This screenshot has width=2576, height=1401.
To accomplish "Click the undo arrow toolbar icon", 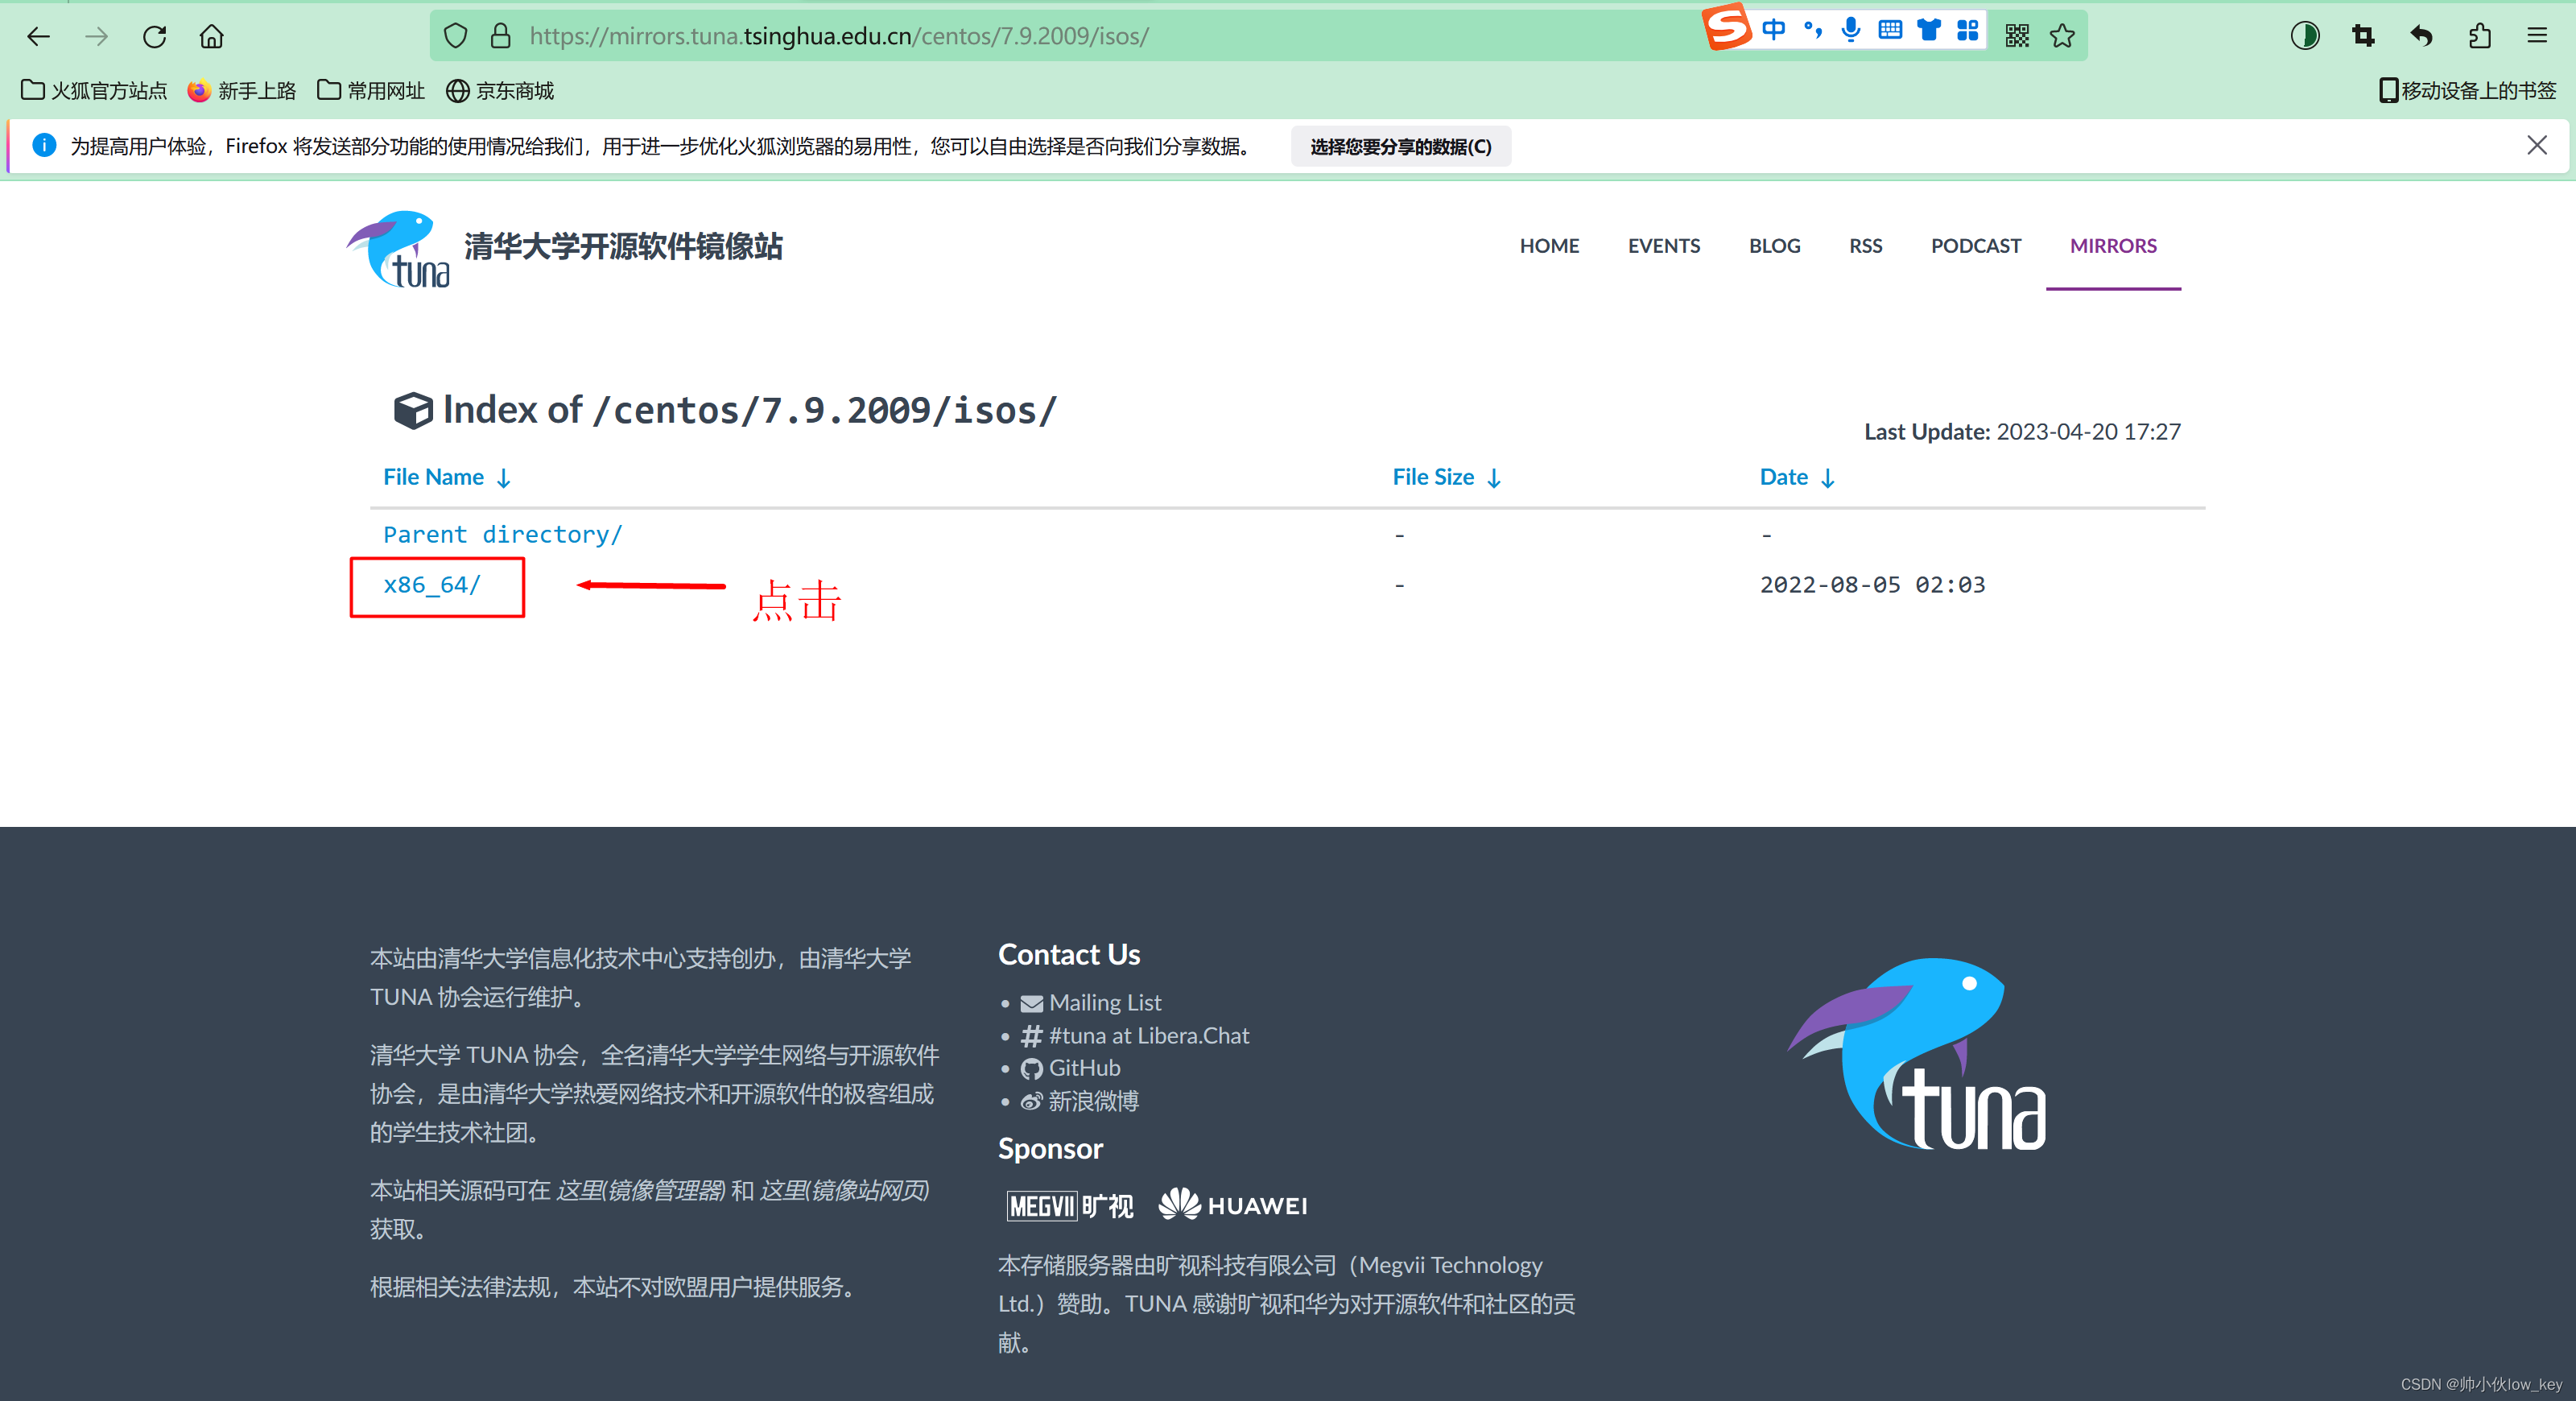I will point(2421,36).
